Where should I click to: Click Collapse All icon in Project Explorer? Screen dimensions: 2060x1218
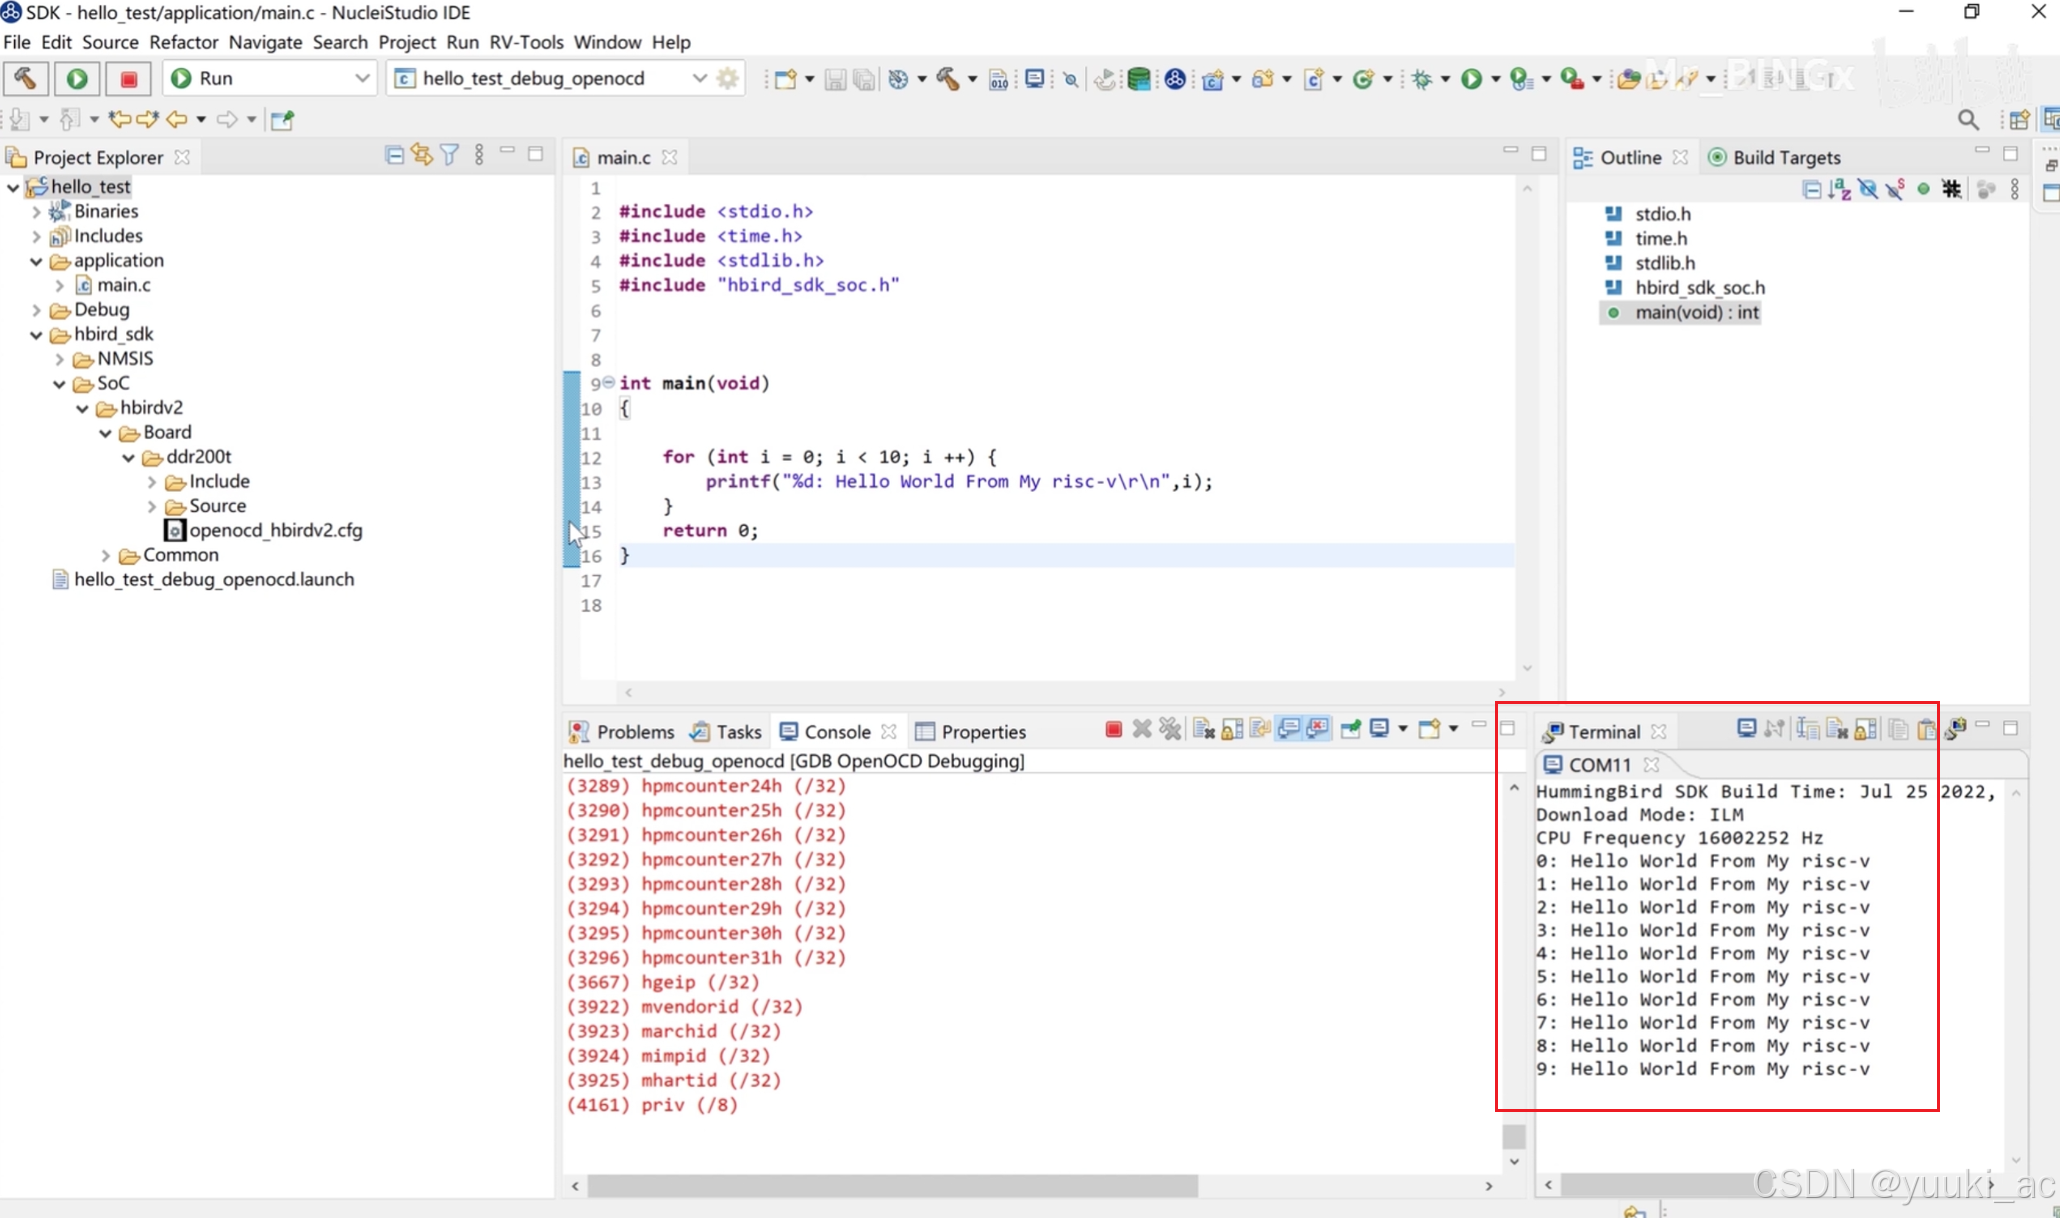(x=394, y=155)
